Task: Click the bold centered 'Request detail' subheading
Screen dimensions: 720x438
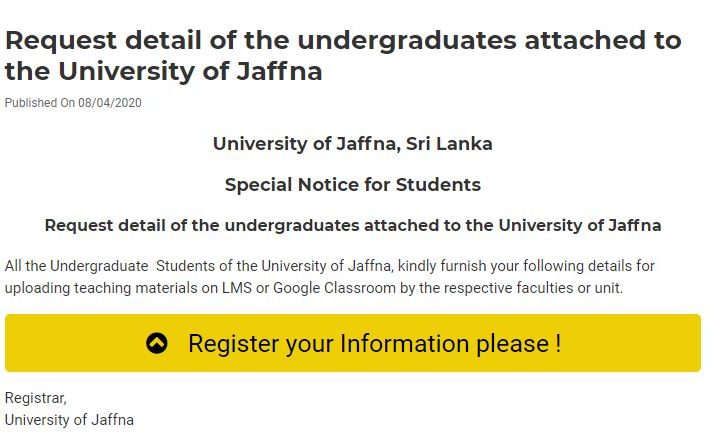Action: coord(353,225)
